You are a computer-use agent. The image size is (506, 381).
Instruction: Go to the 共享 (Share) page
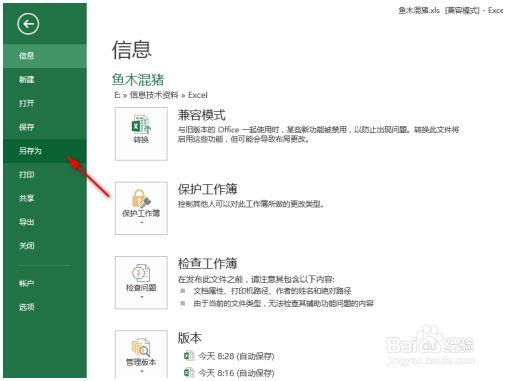[x=45, y=198]
